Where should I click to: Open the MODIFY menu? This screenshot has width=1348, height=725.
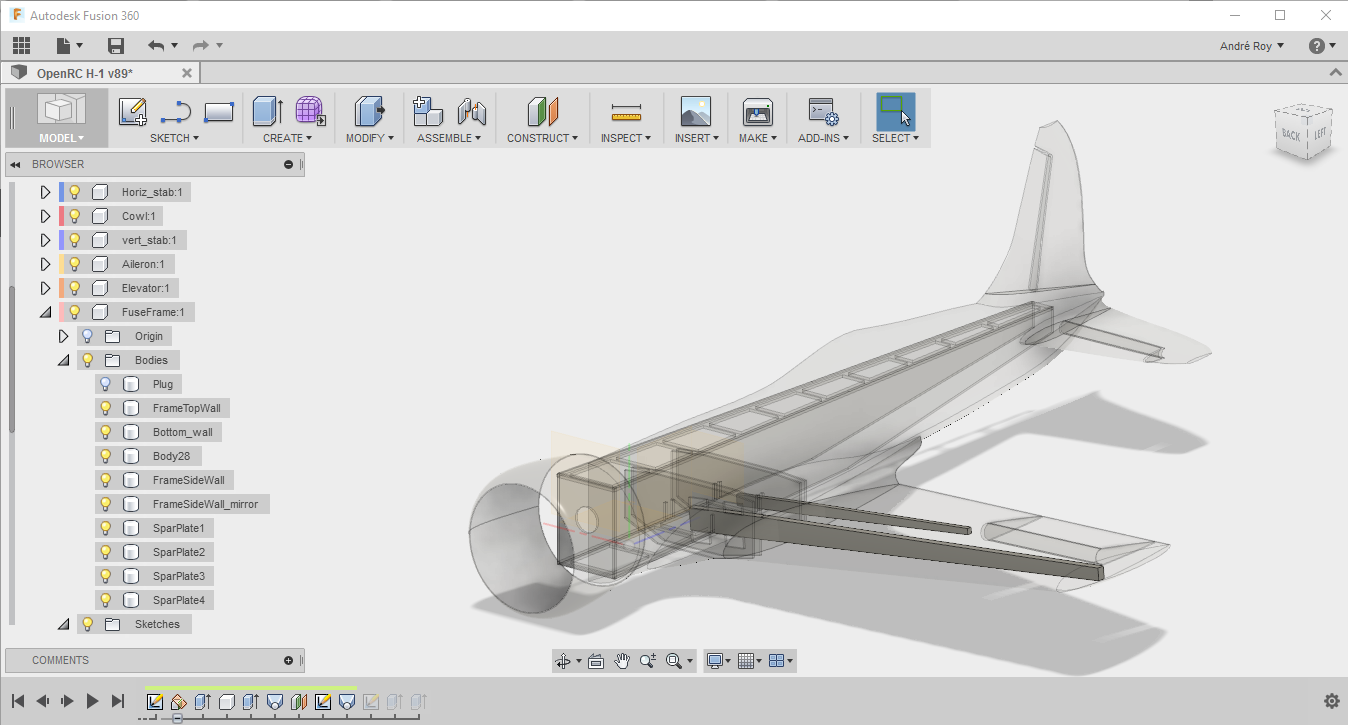click(369, 138)
